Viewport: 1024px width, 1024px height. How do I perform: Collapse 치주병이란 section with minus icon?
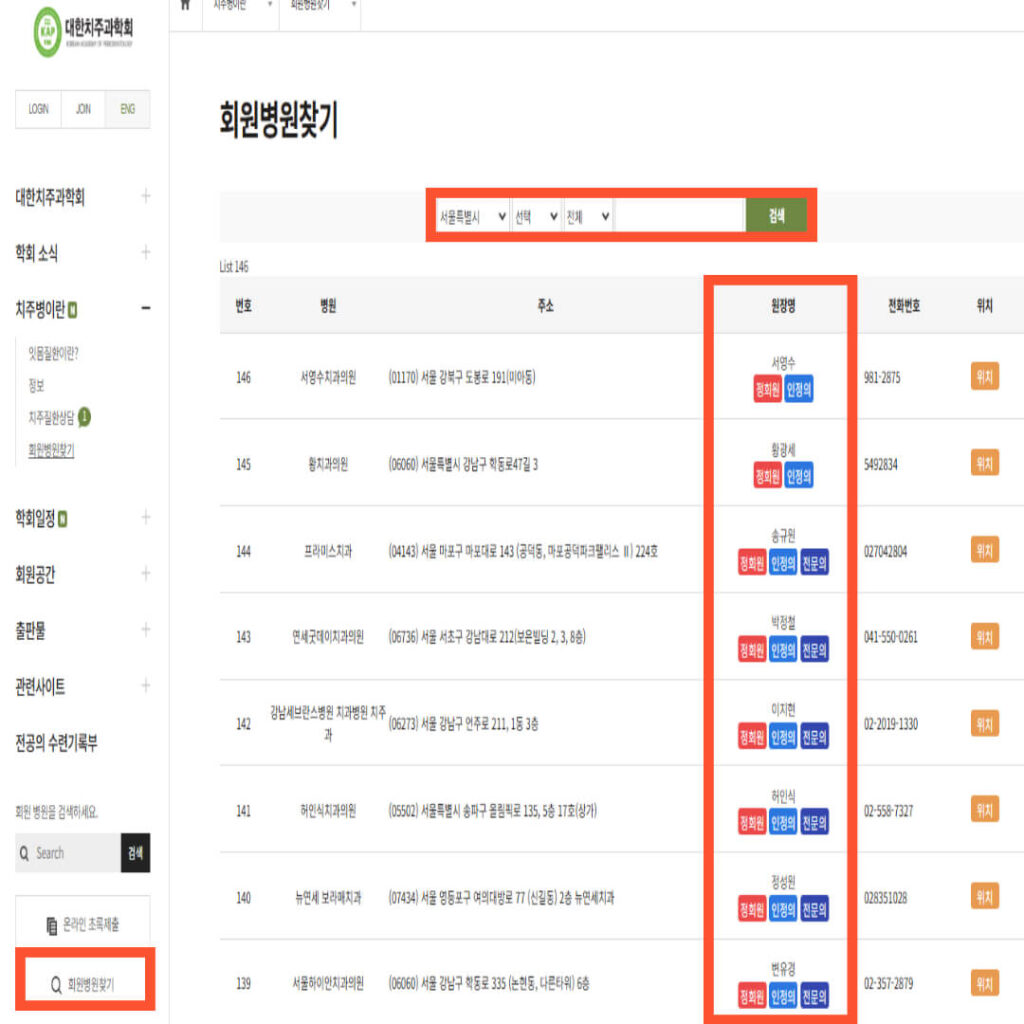pos(146,309)
